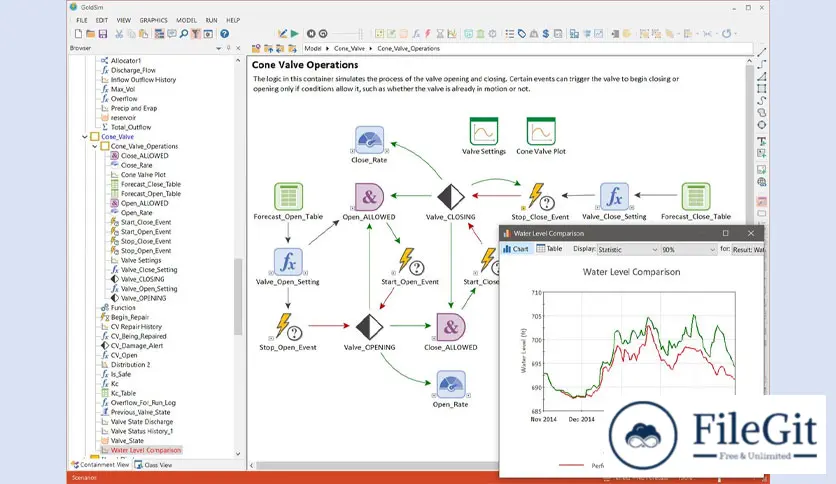This screenshot has height=484, width=836.
Task: Click the magnifier Find icon in toolbar
Action: 183,34
